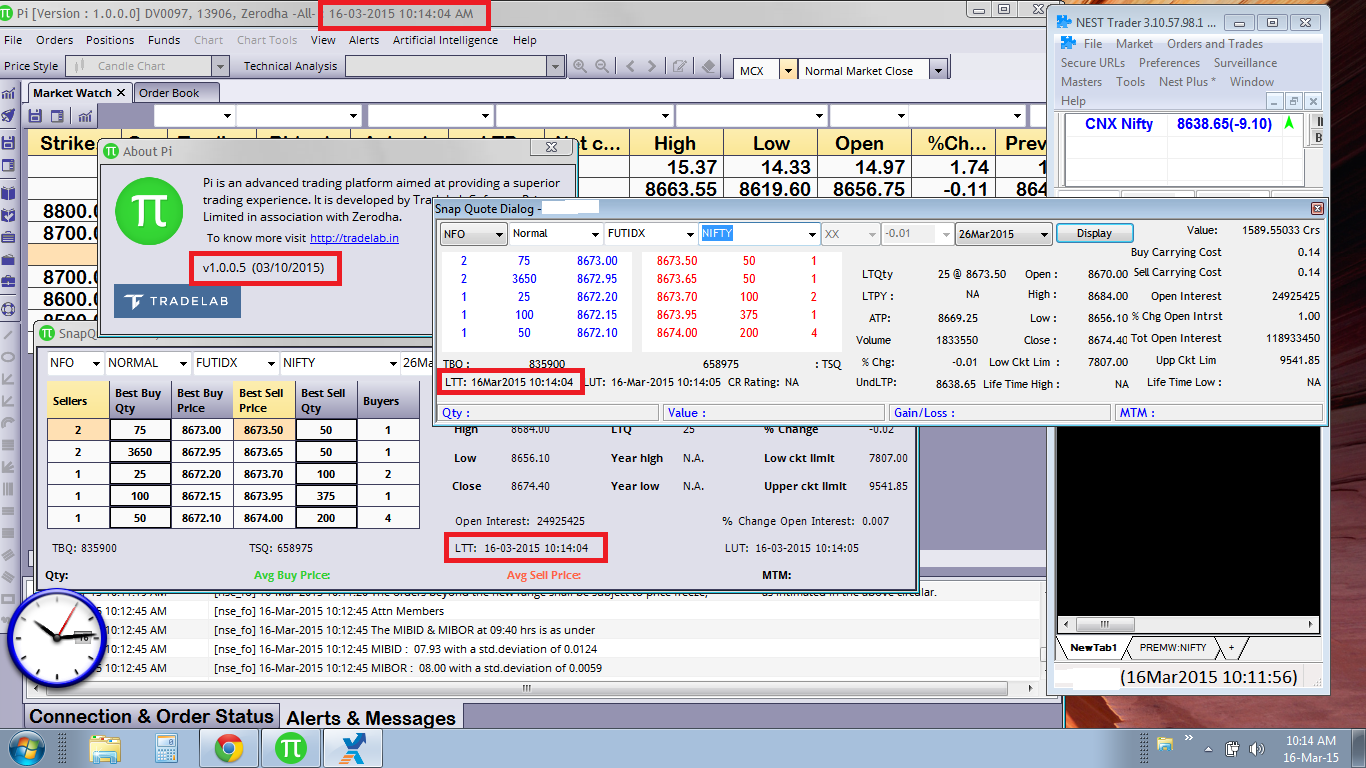1366x768 pixels.
Task: Click the chart icon in Pi's left sidebar top
Action: [x=9, y=93]
